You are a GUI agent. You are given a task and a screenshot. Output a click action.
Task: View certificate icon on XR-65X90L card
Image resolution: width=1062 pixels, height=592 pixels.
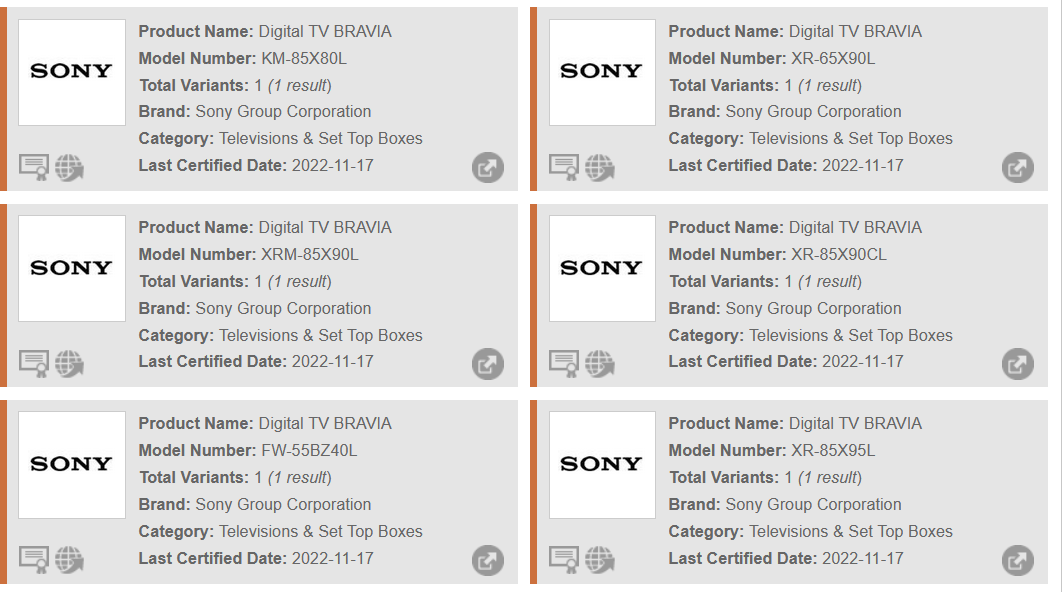tap(564, 167)
